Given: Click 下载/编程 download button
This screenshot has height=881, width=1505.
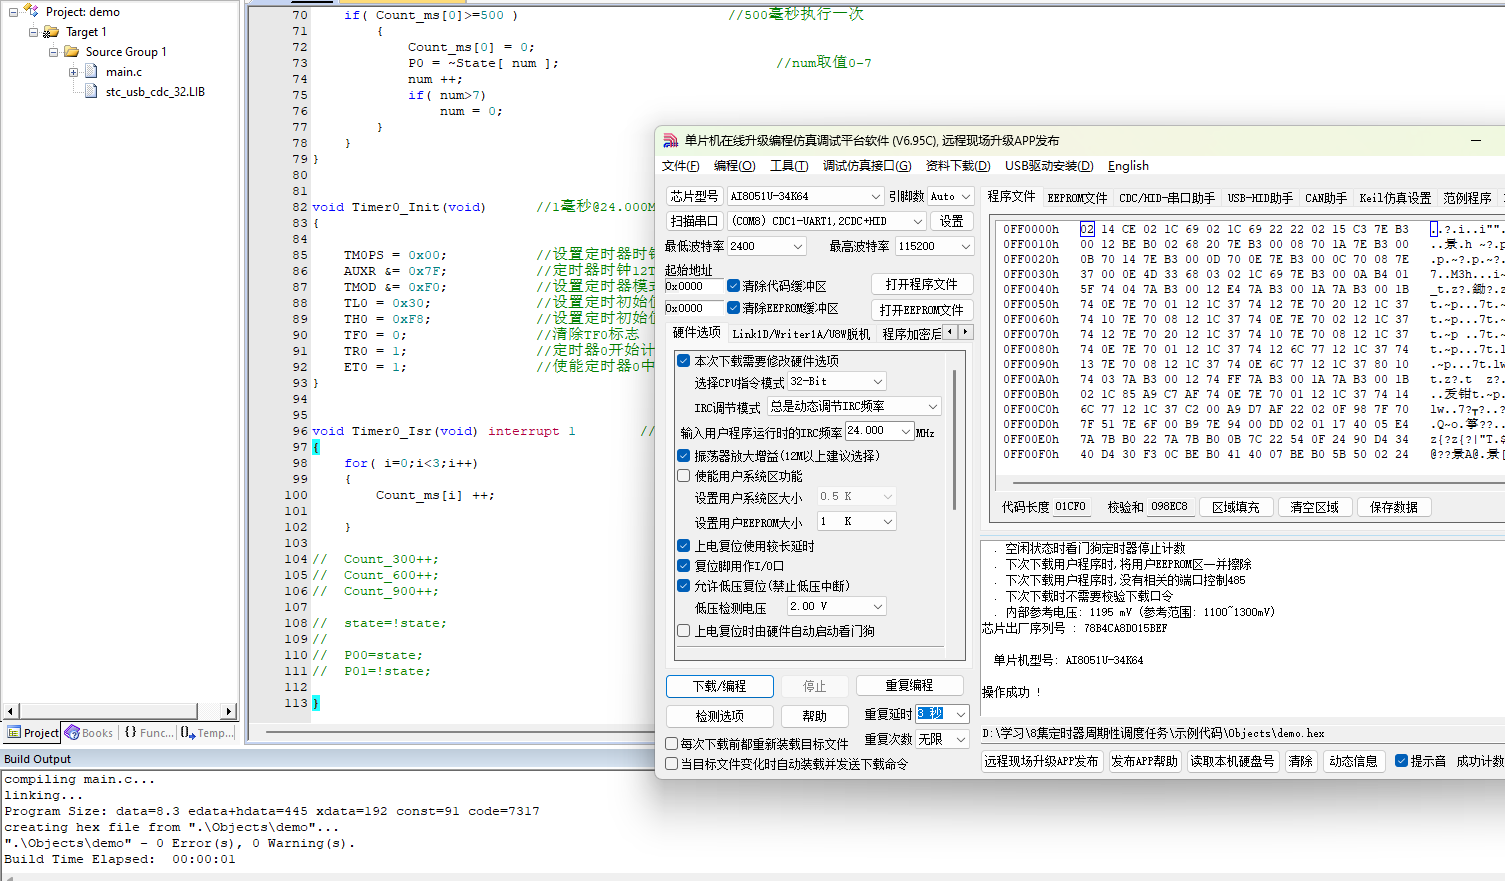Looking at the screenshot, I should click(x=720, y=686).
